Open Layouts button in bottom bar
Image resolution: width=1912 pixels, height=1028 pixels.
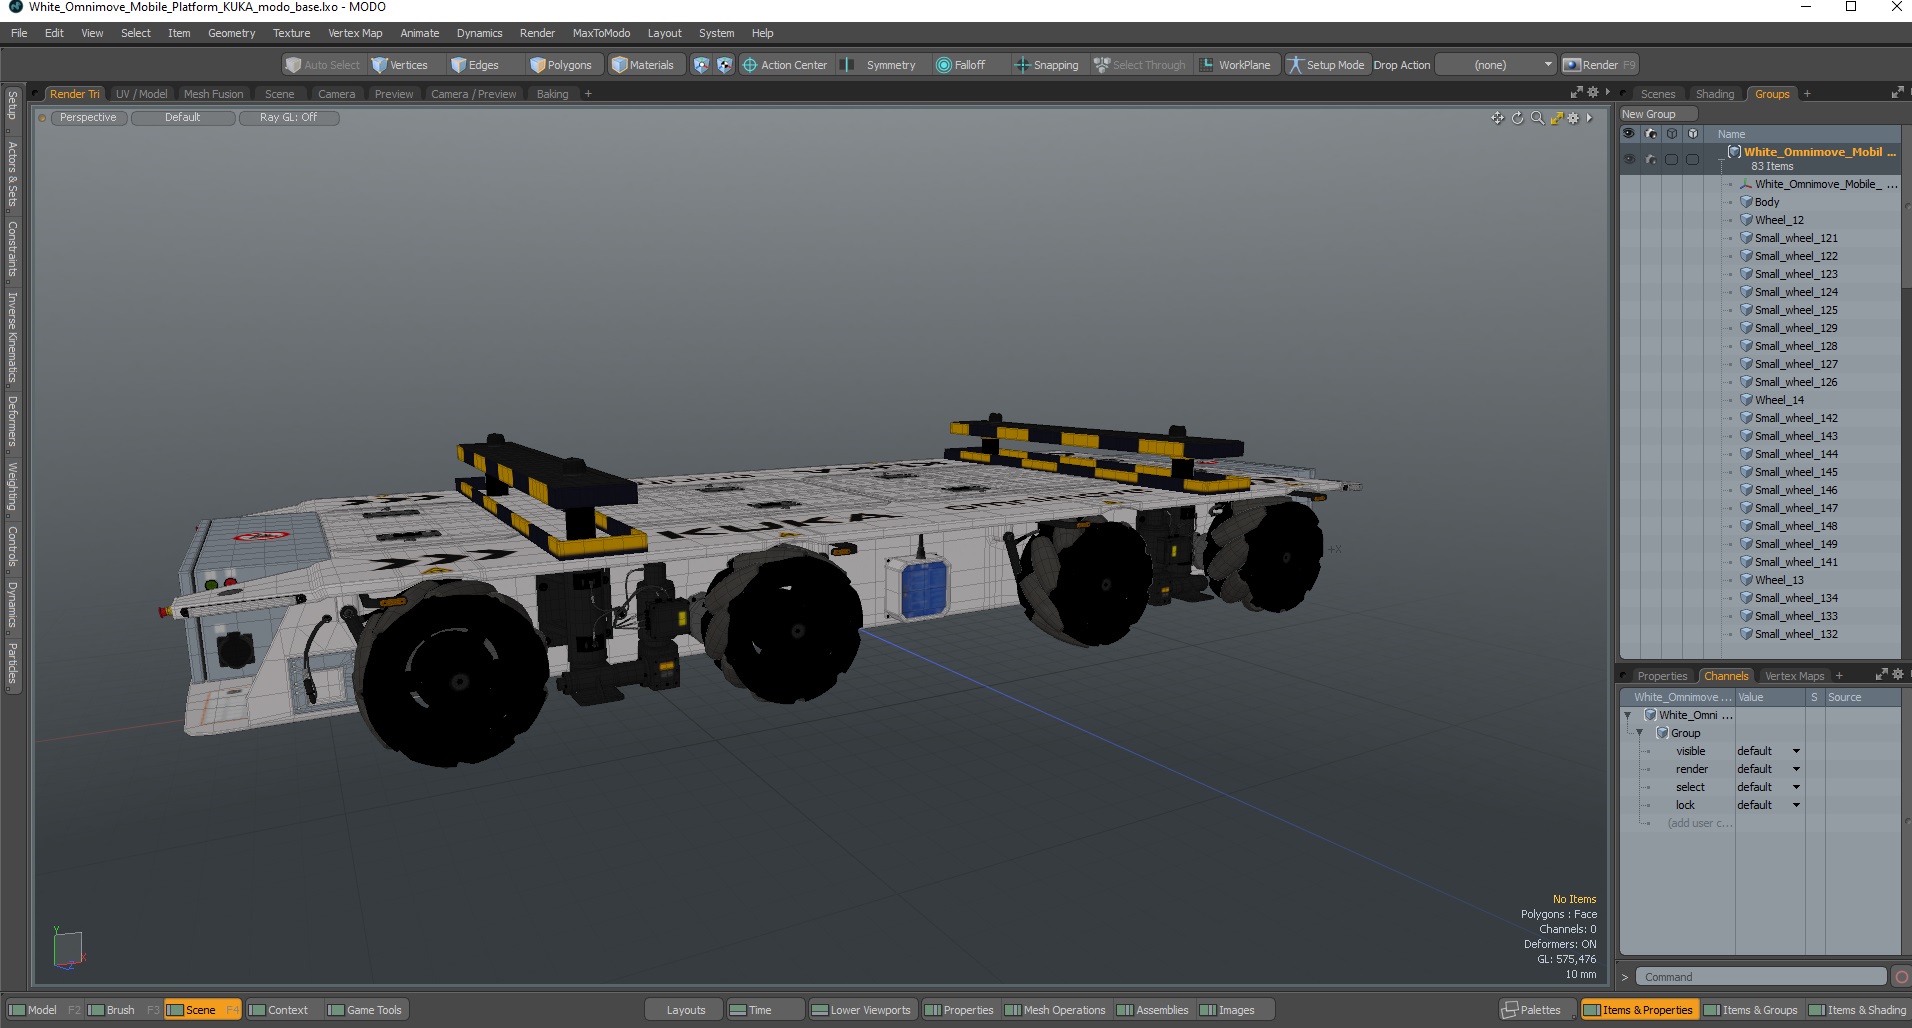coord(685,1010)
